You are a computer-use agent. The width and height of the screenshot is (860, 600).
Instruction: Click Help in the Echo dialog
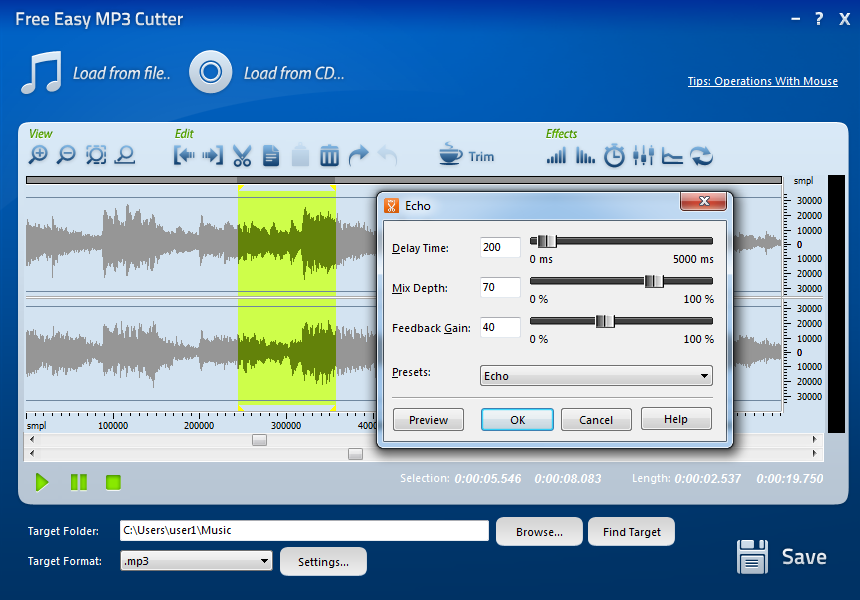click(x=676, y=419)
